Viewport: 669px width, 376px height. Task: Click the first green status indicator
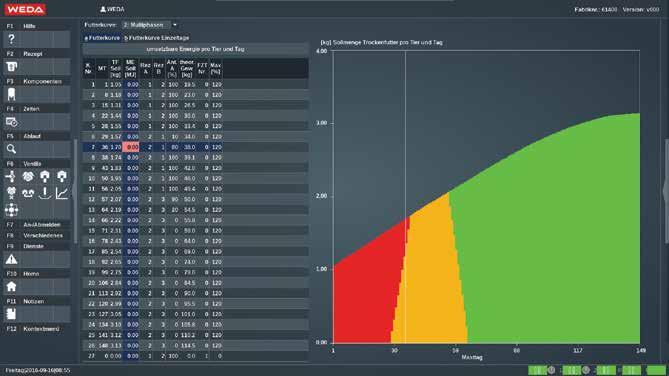[x=537, y=370]
